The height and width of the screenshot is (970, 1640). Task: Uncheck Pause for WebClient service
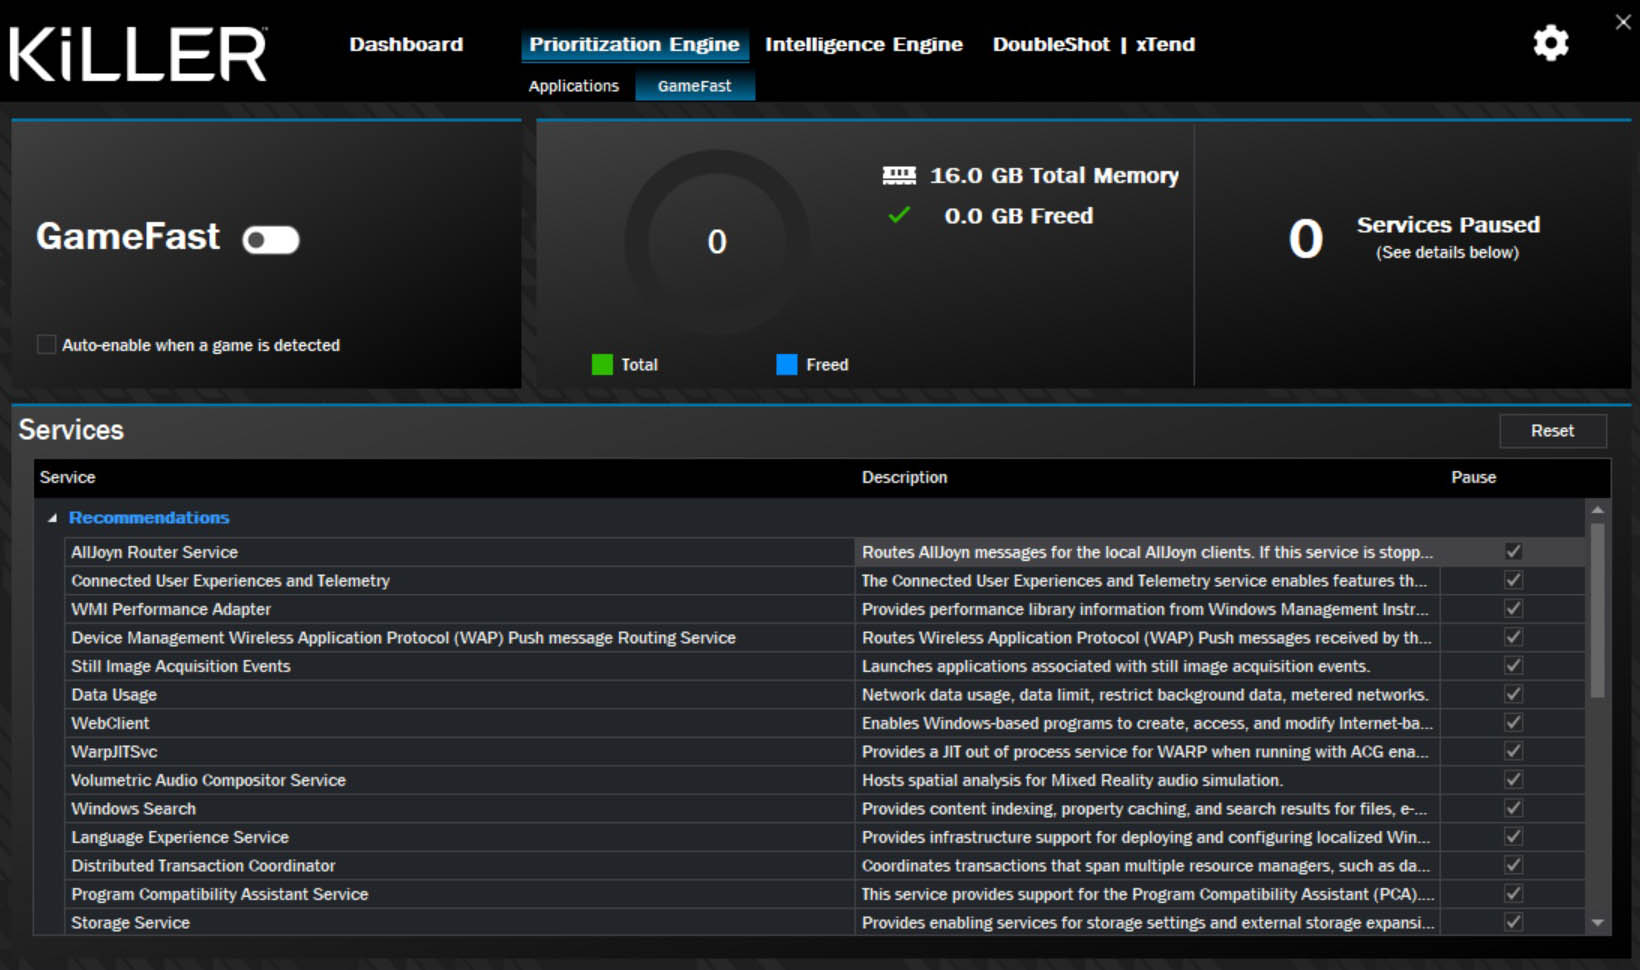(x=1514, y=722)
